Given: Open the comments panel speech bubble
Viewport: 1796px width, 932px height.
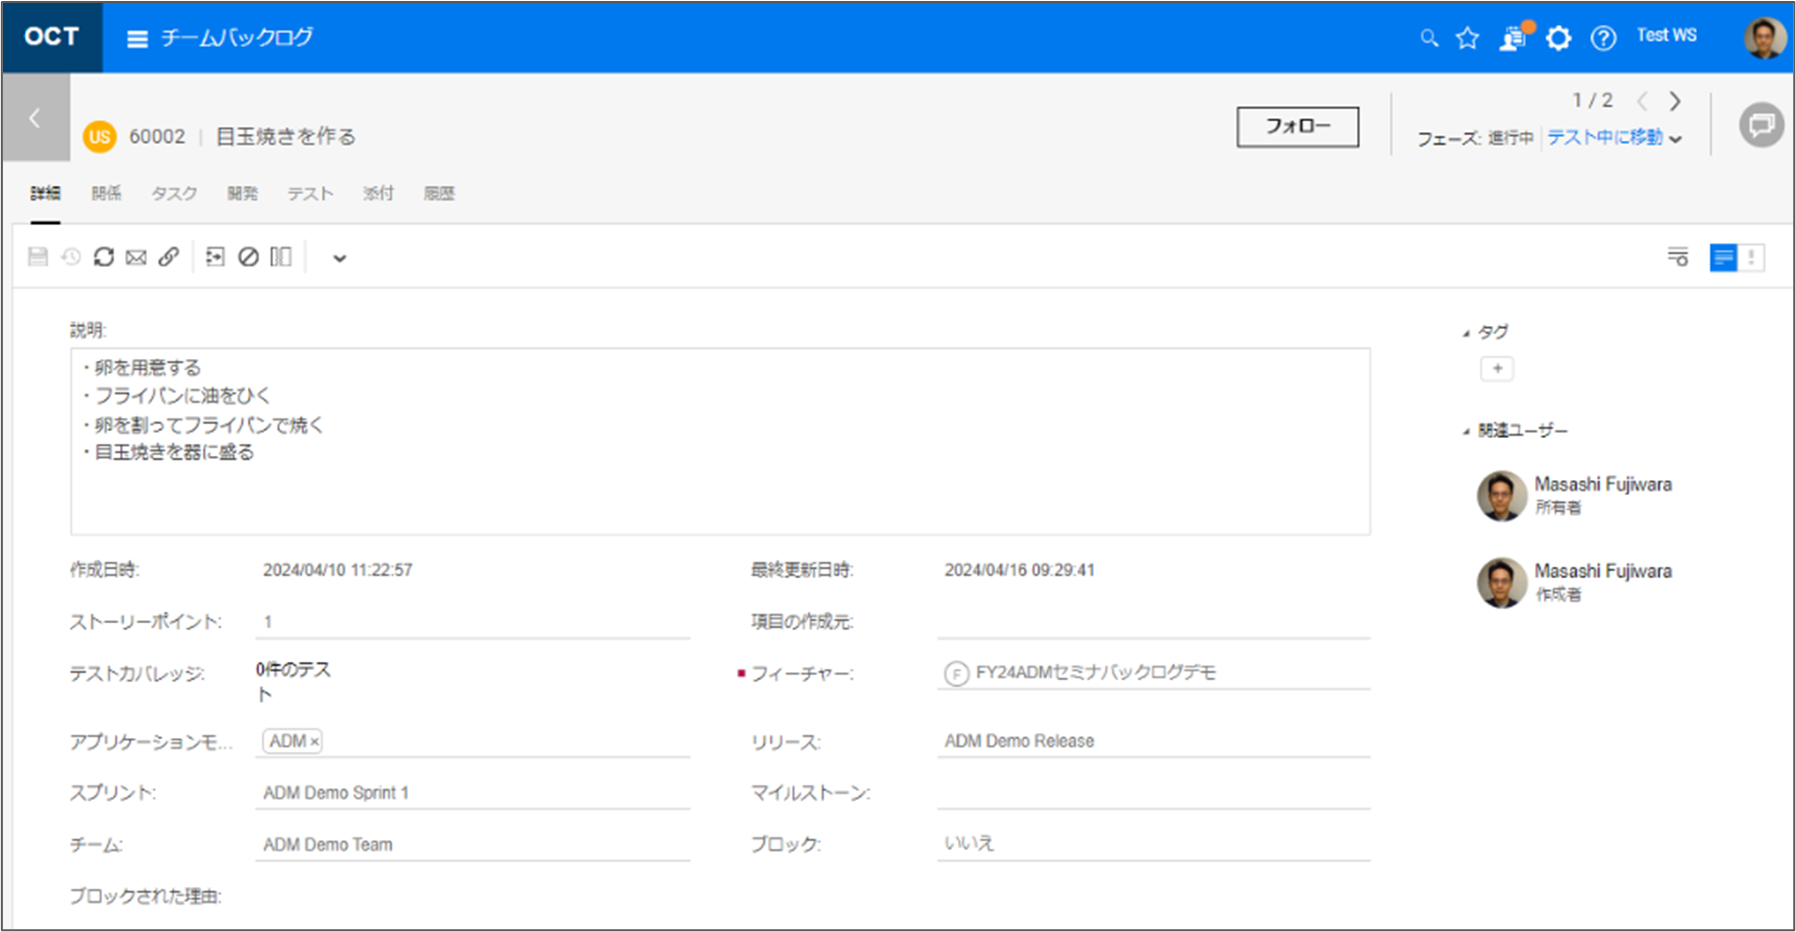Looking at the screenshot, I should (x=1761, y=126).
